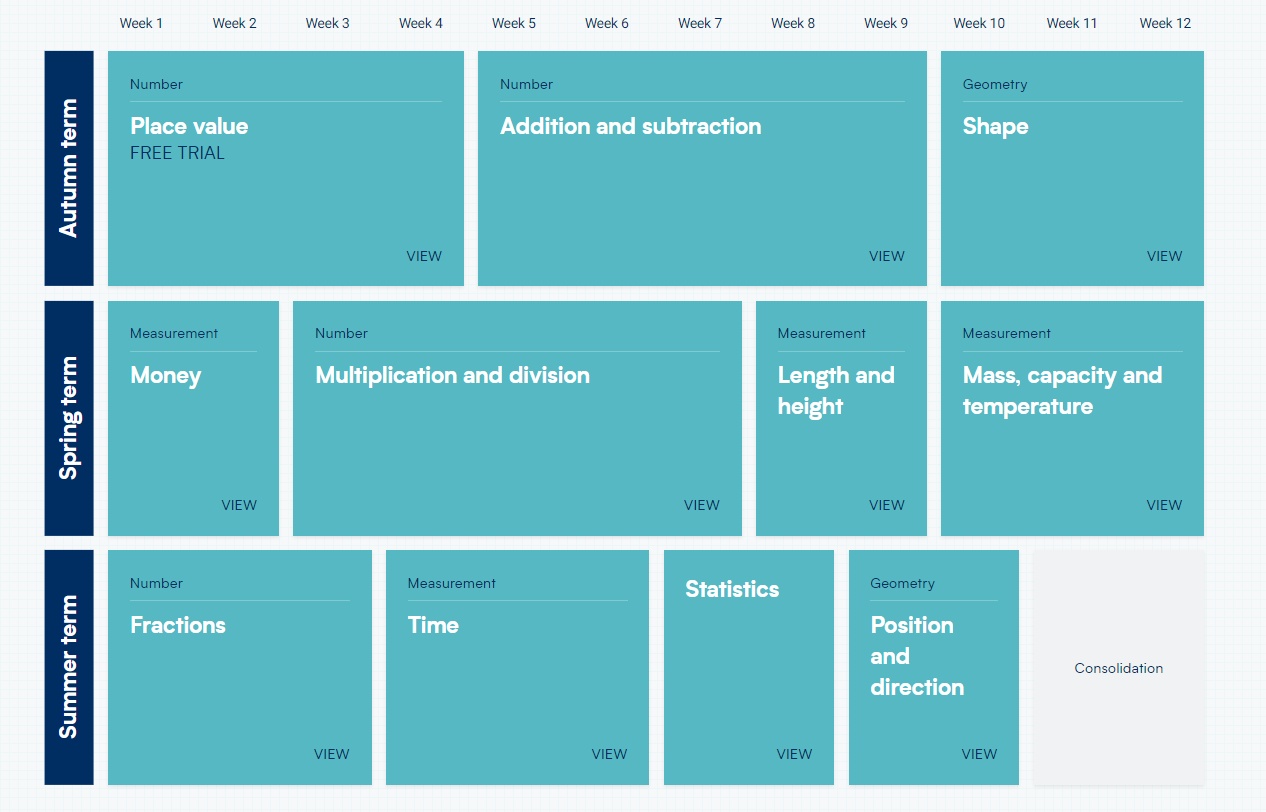The height and width of the screenshot is (812, 1266).
Task: Click Number category on Multiplication and division card
Action: pyautogui.click(x=341, y=334)
